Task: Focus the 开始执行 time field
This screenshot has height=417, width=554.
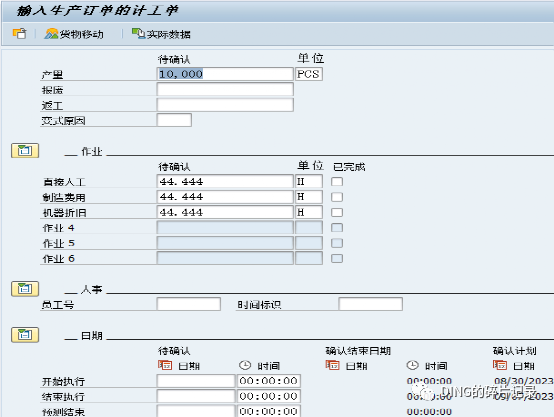Action: tap(269, 381)
